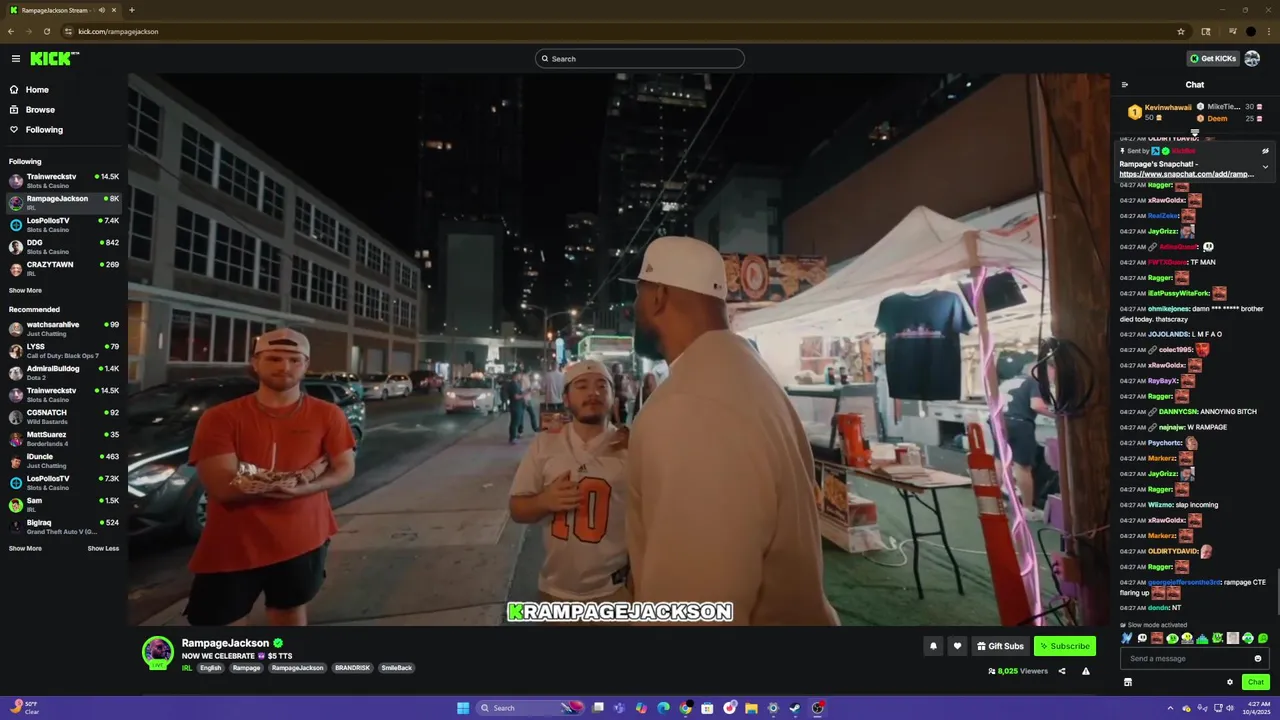Viewport: 1280px width, 720px height.
Task: Report stream using warning triangle icon
Action: click(1085, 671)
